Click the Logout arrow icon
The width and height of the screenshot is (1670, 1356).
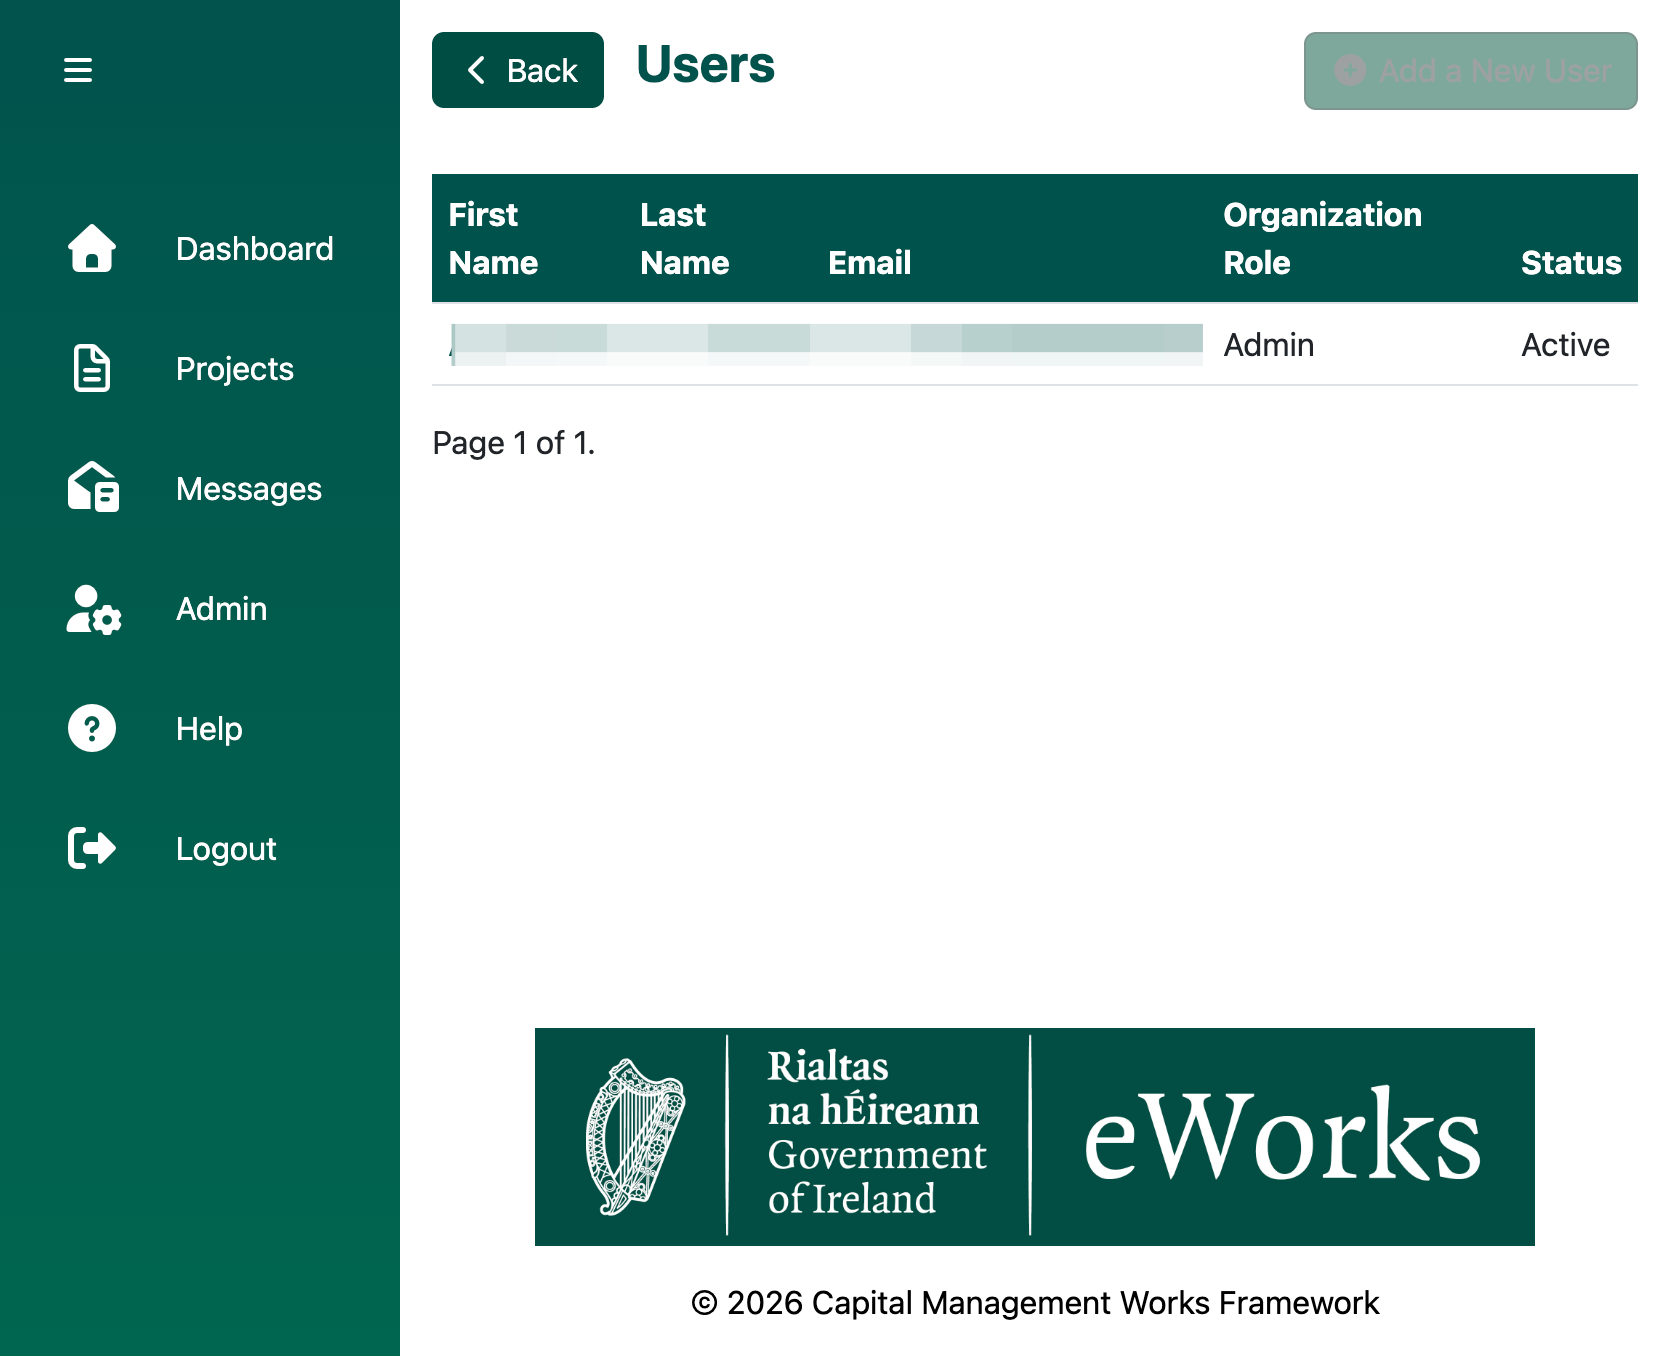coord(92,848)
